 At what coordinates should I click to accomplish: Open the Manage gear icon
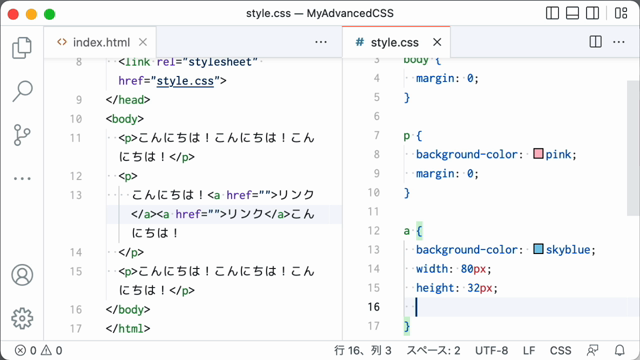point(22,318)
